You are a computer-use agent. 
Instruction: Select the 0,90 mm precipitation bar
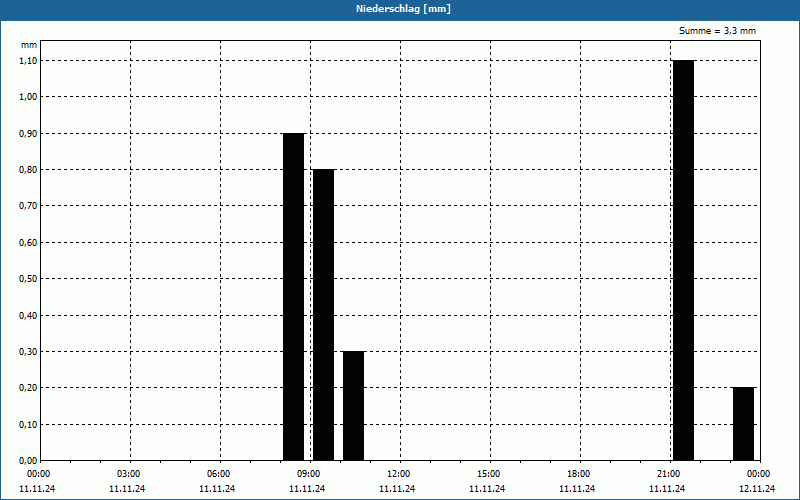pos(293,297)
